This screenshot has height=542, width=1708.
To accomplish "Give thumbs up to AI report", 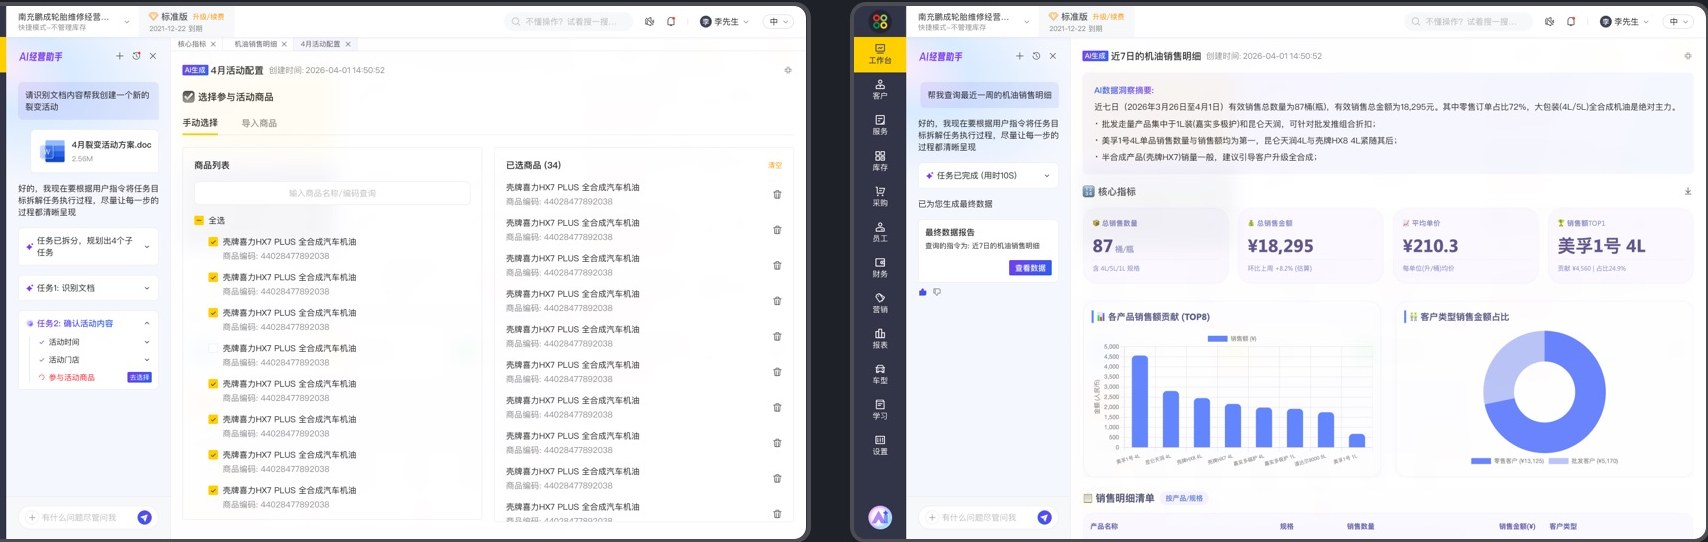I will click(923, 292).
